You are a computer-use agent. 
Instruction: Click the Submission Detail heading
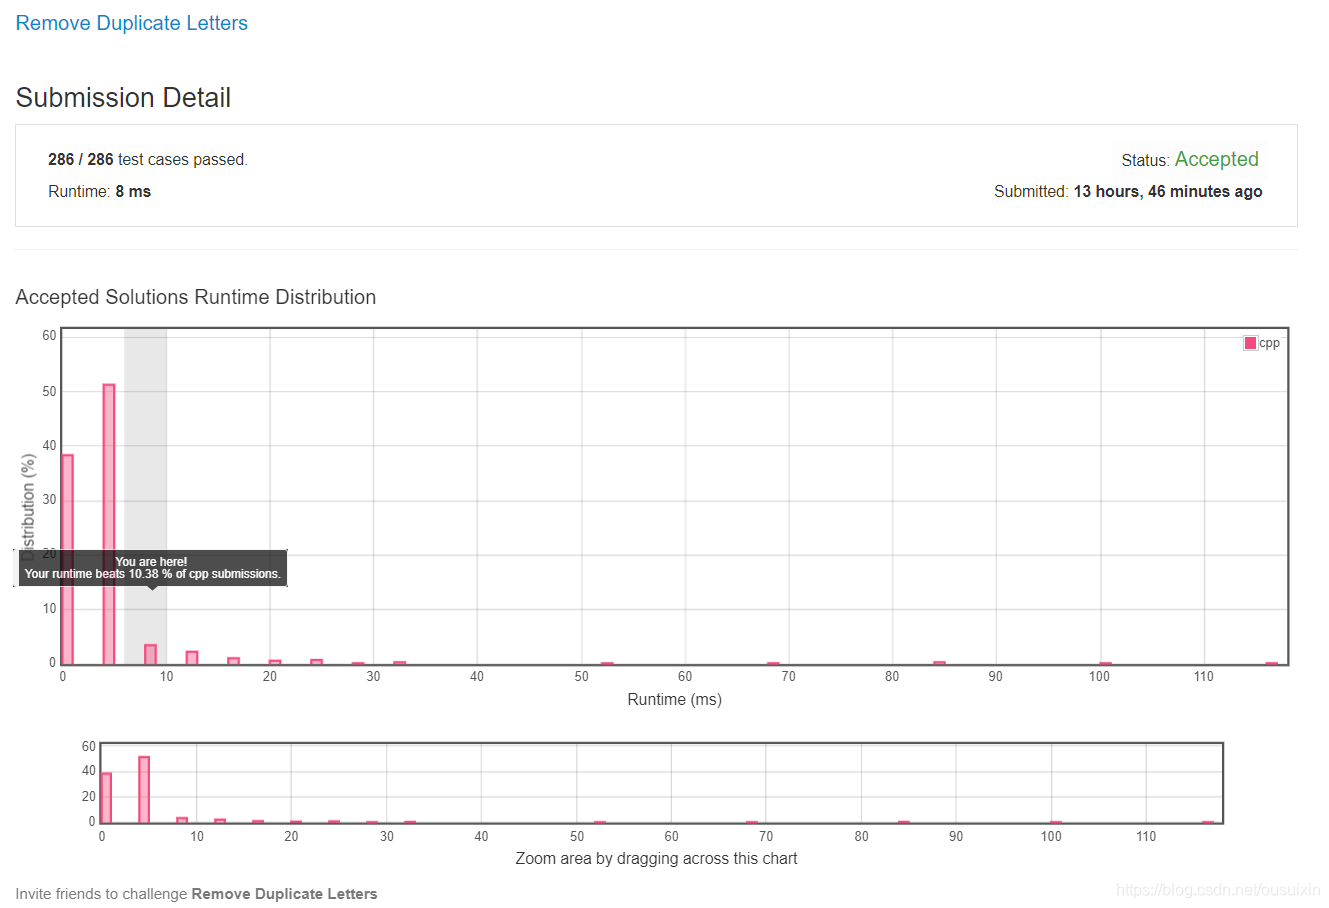[x=123, y=98]
